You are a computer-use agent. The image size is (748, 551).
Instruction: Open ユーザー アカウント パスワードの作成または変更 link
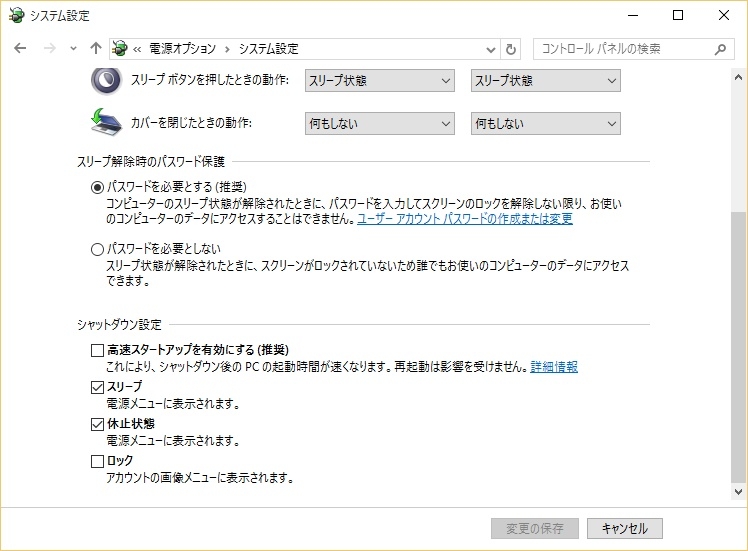click(465, 218)
